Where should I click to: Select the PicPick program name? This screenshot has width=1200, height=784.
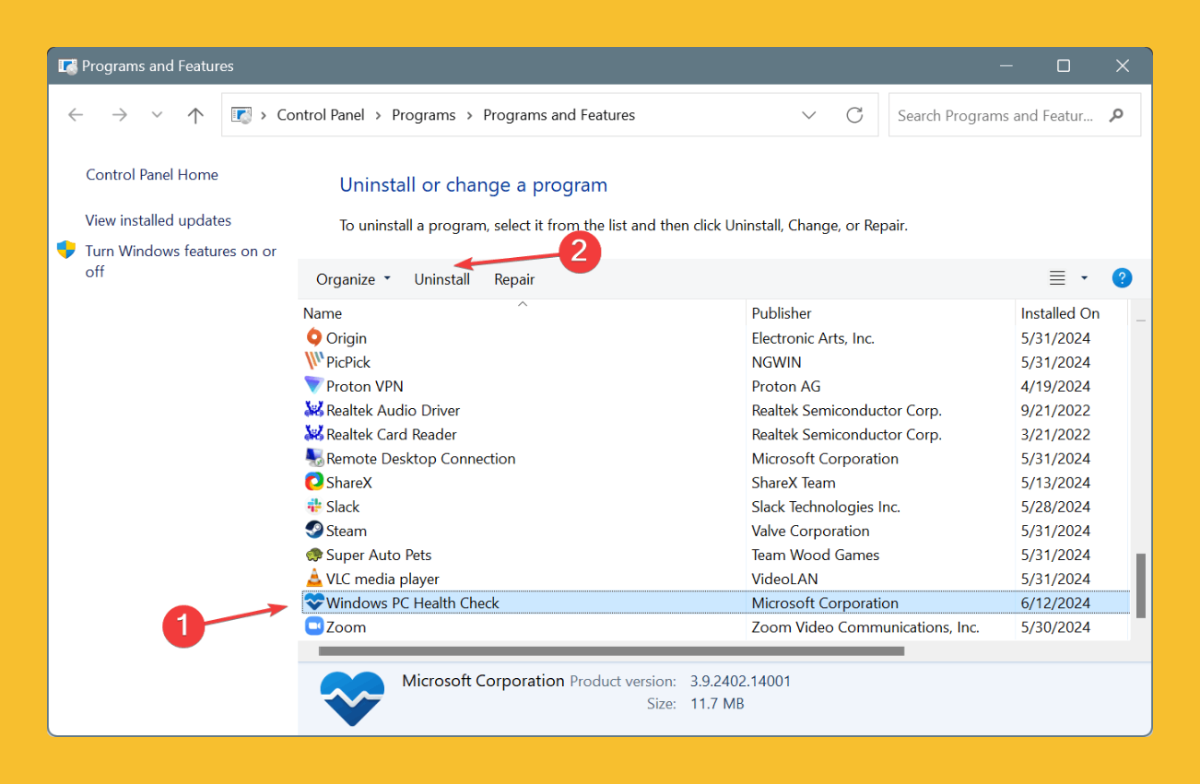coord(348,362)
